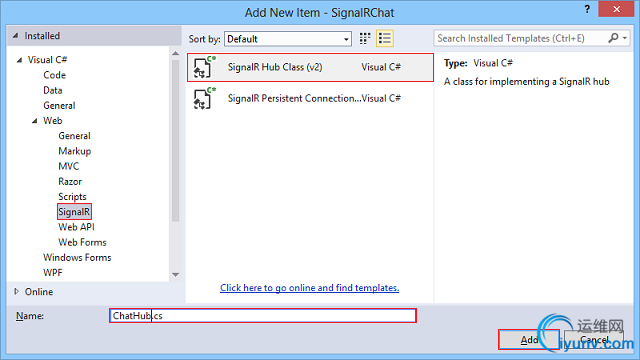Viewport: 640px width, 360px height.
Task: Open the go online and find templates link
Action: pyautogui.click(x=309, y=288)
